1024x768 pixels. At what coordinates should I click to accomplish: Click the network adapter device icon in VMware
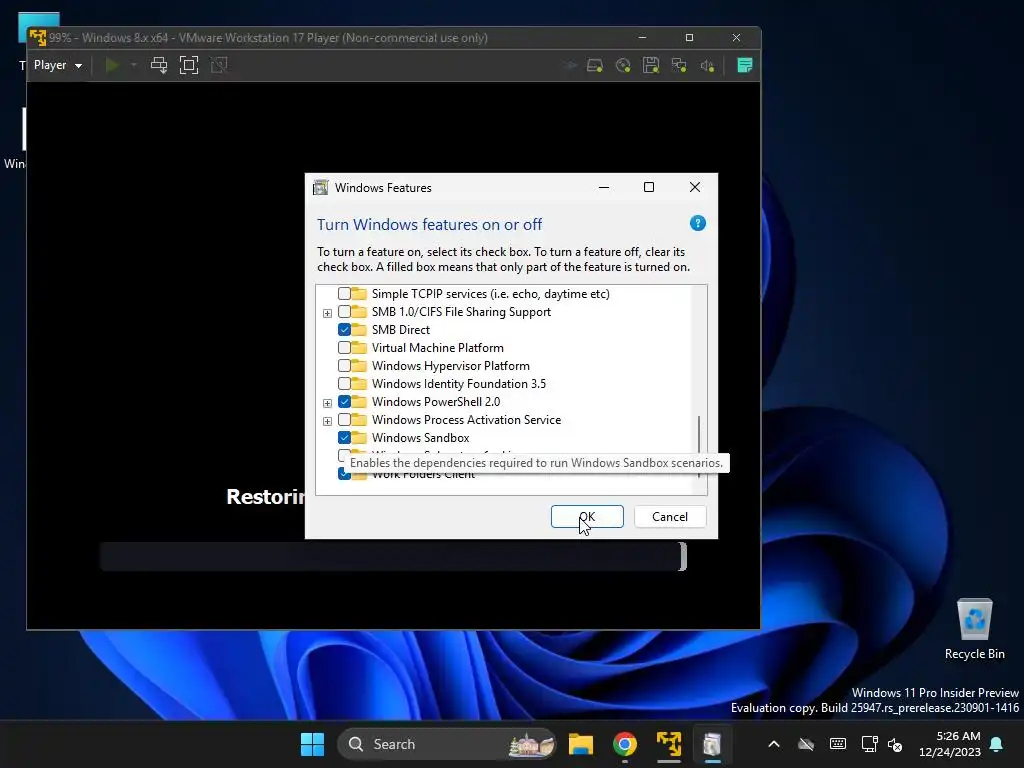click(x=679, y=65)
